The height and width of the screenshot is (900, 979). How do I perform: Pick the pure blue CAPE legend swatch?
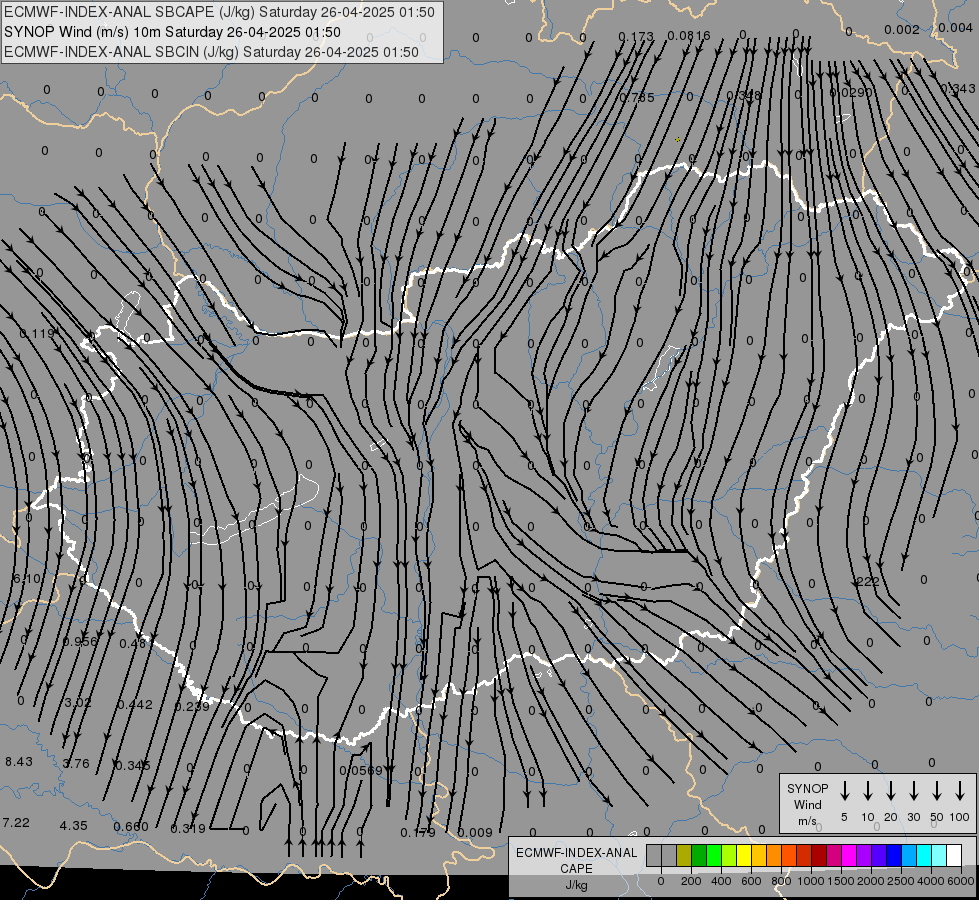tap(894, 856)
